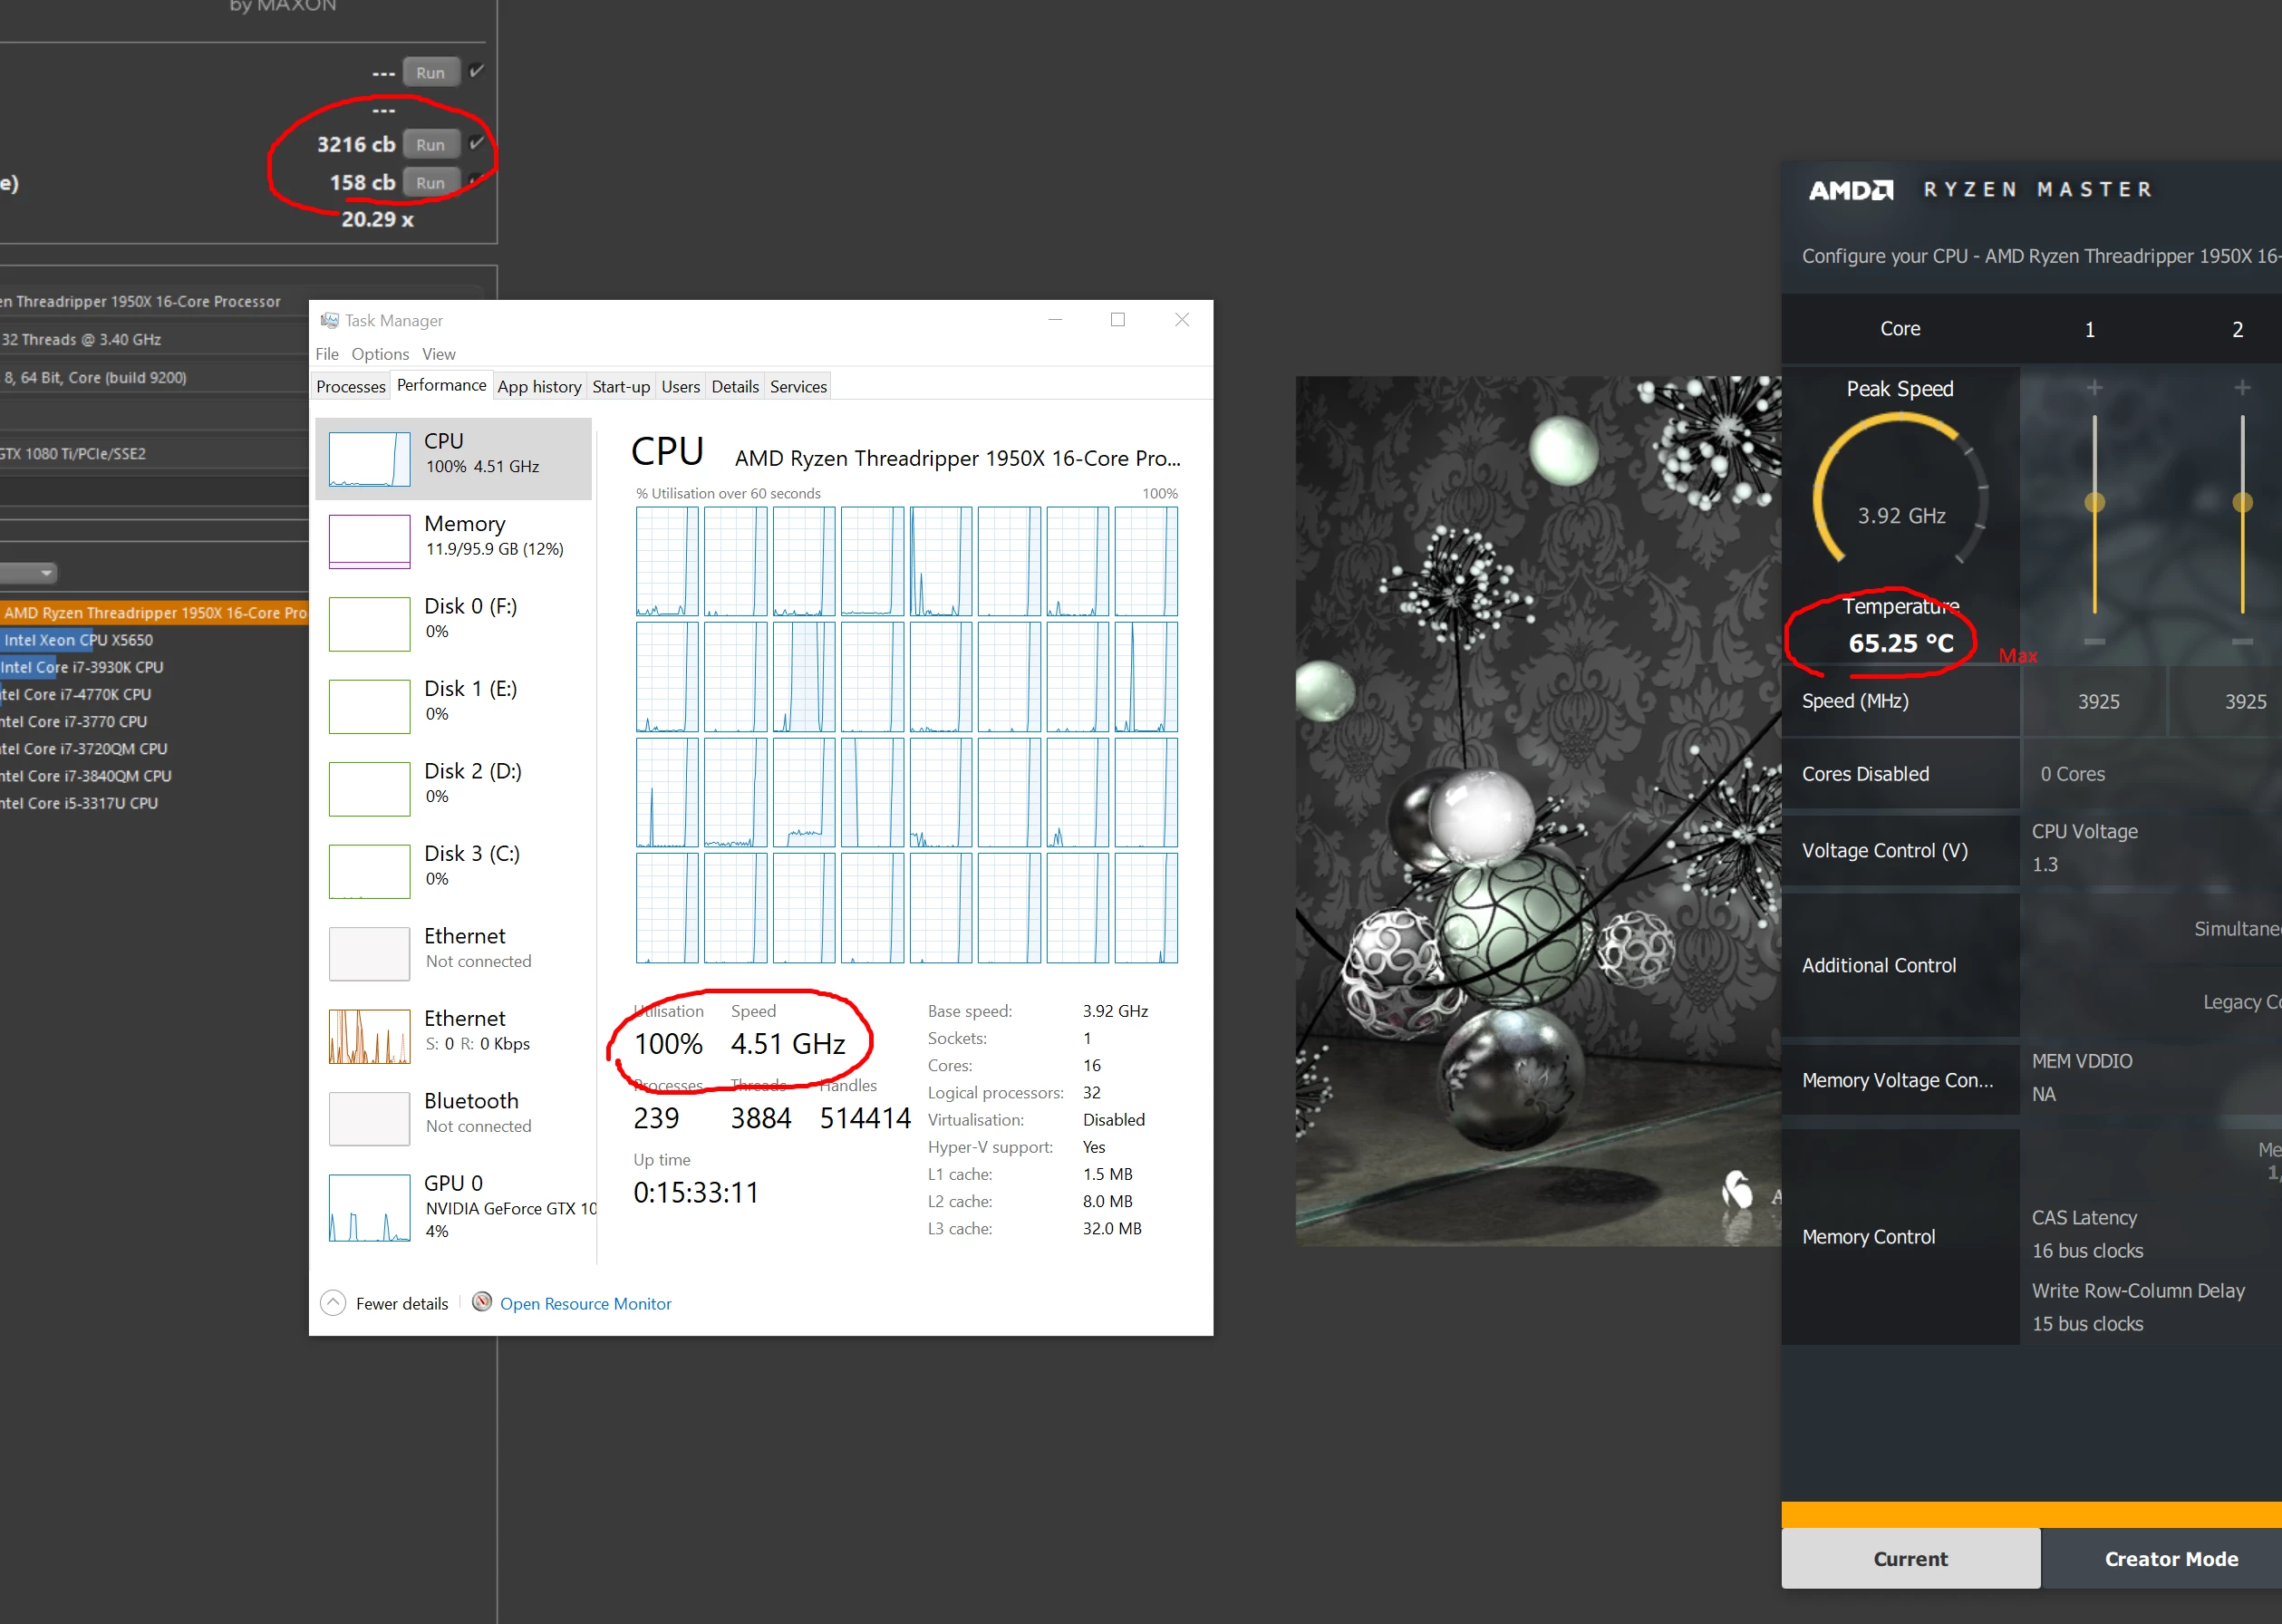Toggle checkbox next to 3216 cb Run button
The height and width of the screenshot is (1624, 2282).
coord(477,143)
